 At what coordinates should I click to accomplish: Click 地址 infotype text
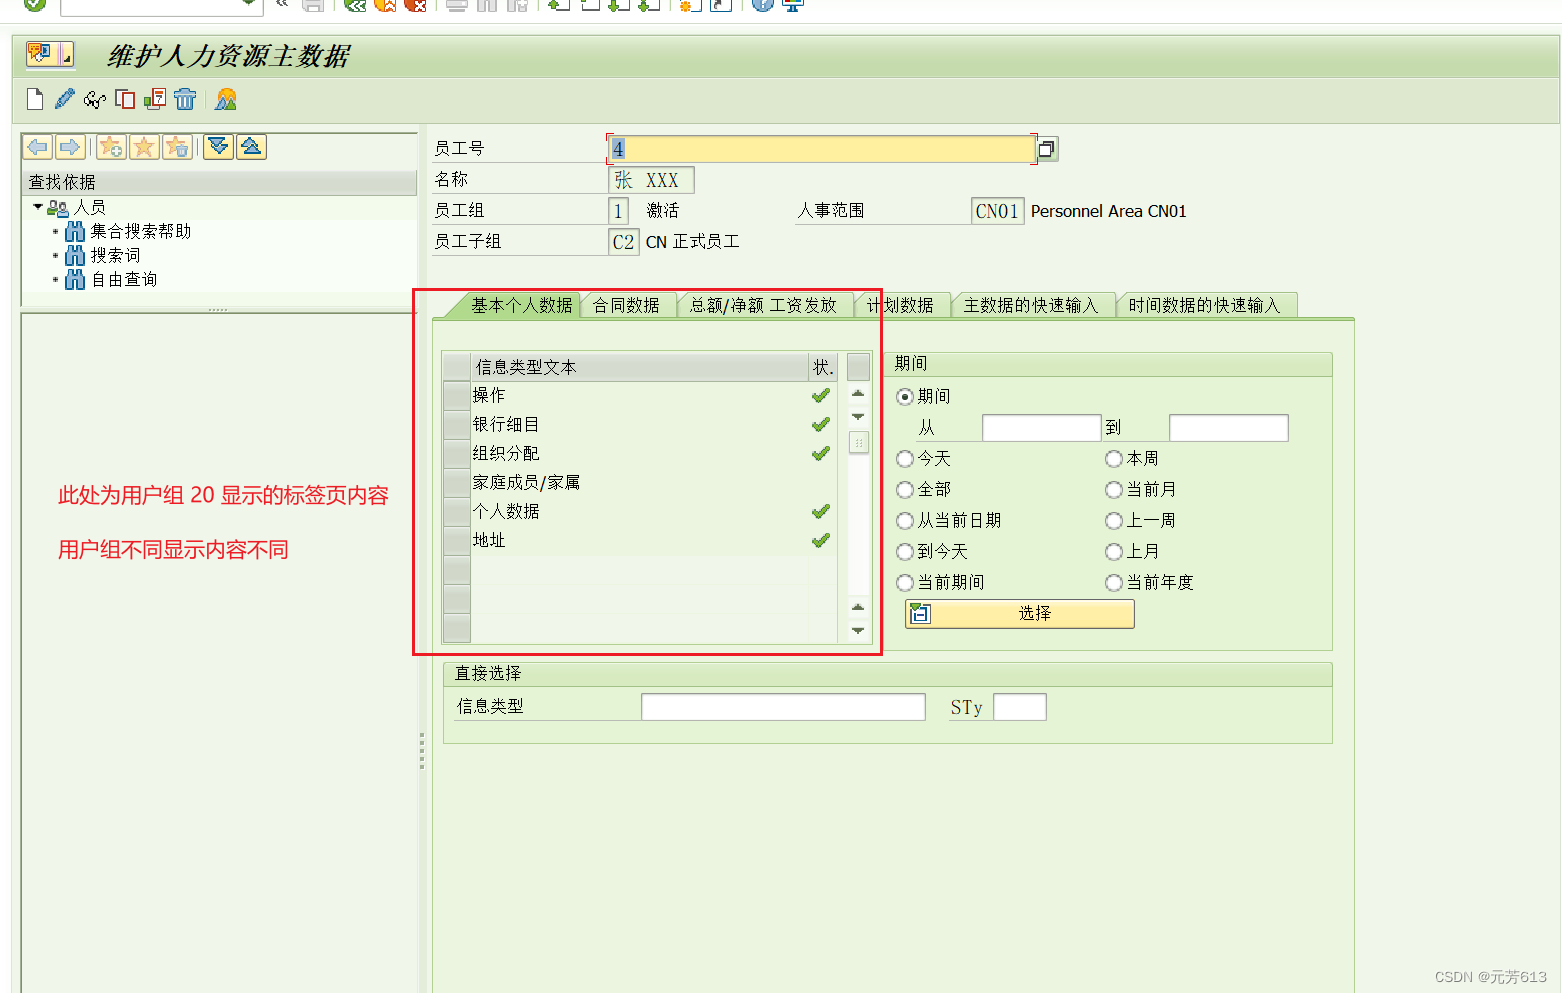489,541
